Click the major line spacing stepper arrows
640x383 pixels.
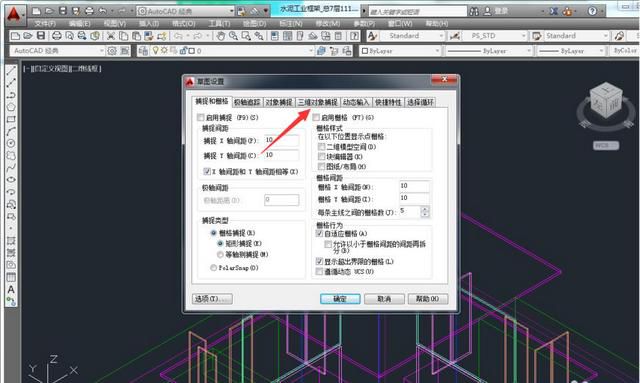[x=425, y=212]
